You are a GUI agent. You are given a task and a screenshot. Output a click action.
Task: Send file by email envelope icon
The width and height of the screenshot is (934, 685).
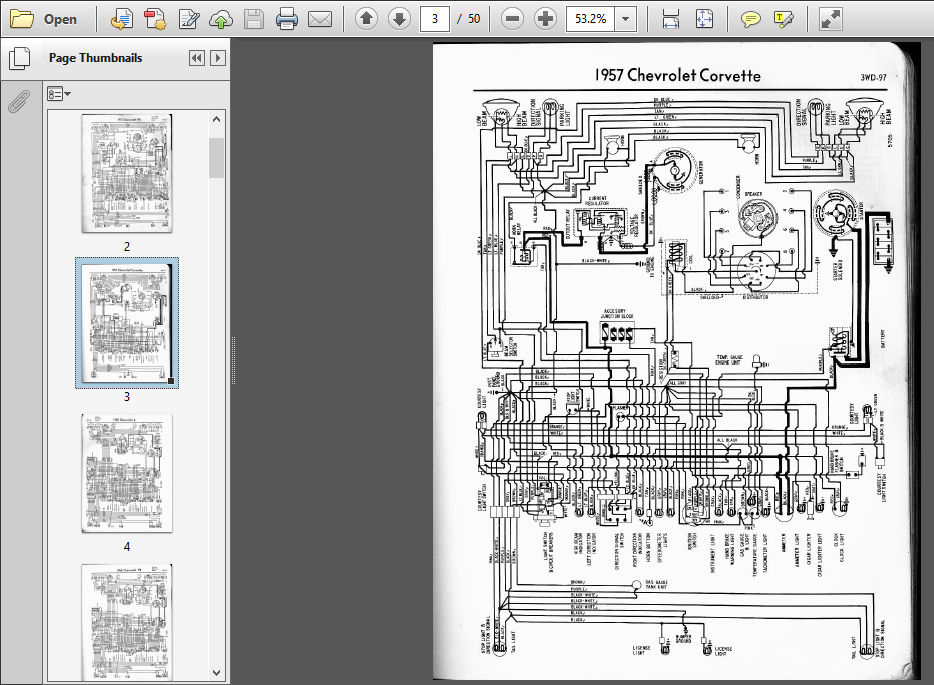tap(320, 19)
